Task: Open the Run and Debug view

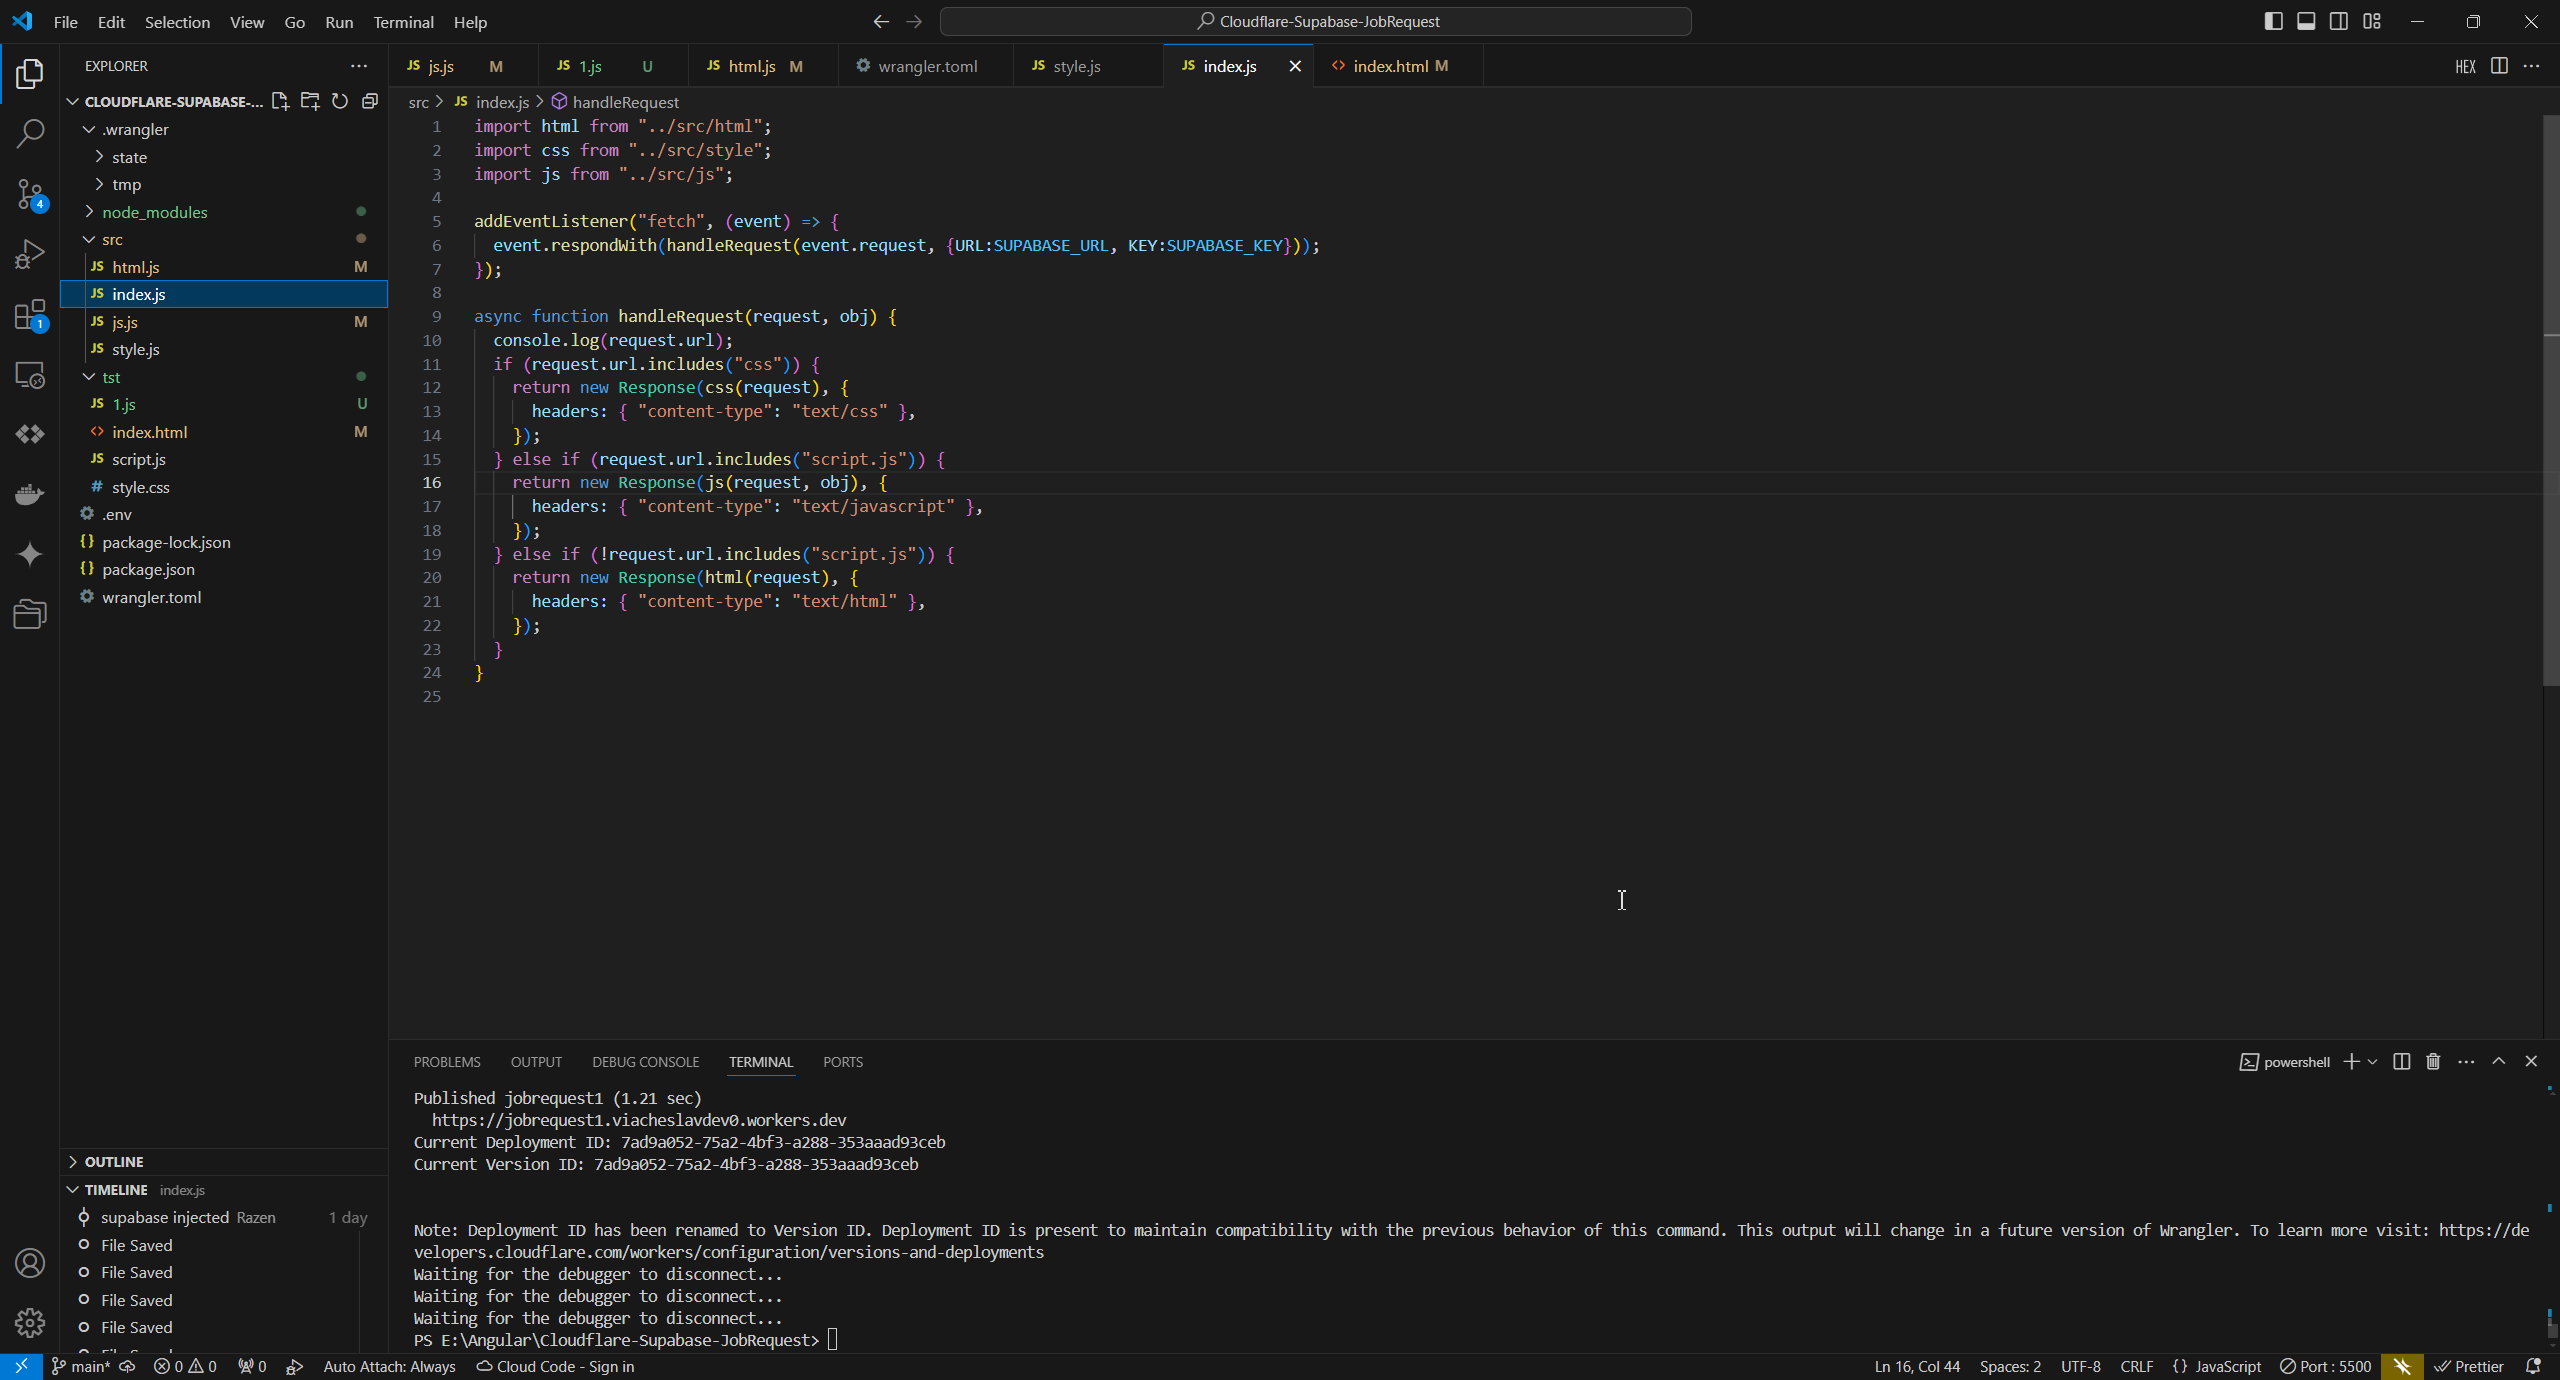Action: [30, 254]
